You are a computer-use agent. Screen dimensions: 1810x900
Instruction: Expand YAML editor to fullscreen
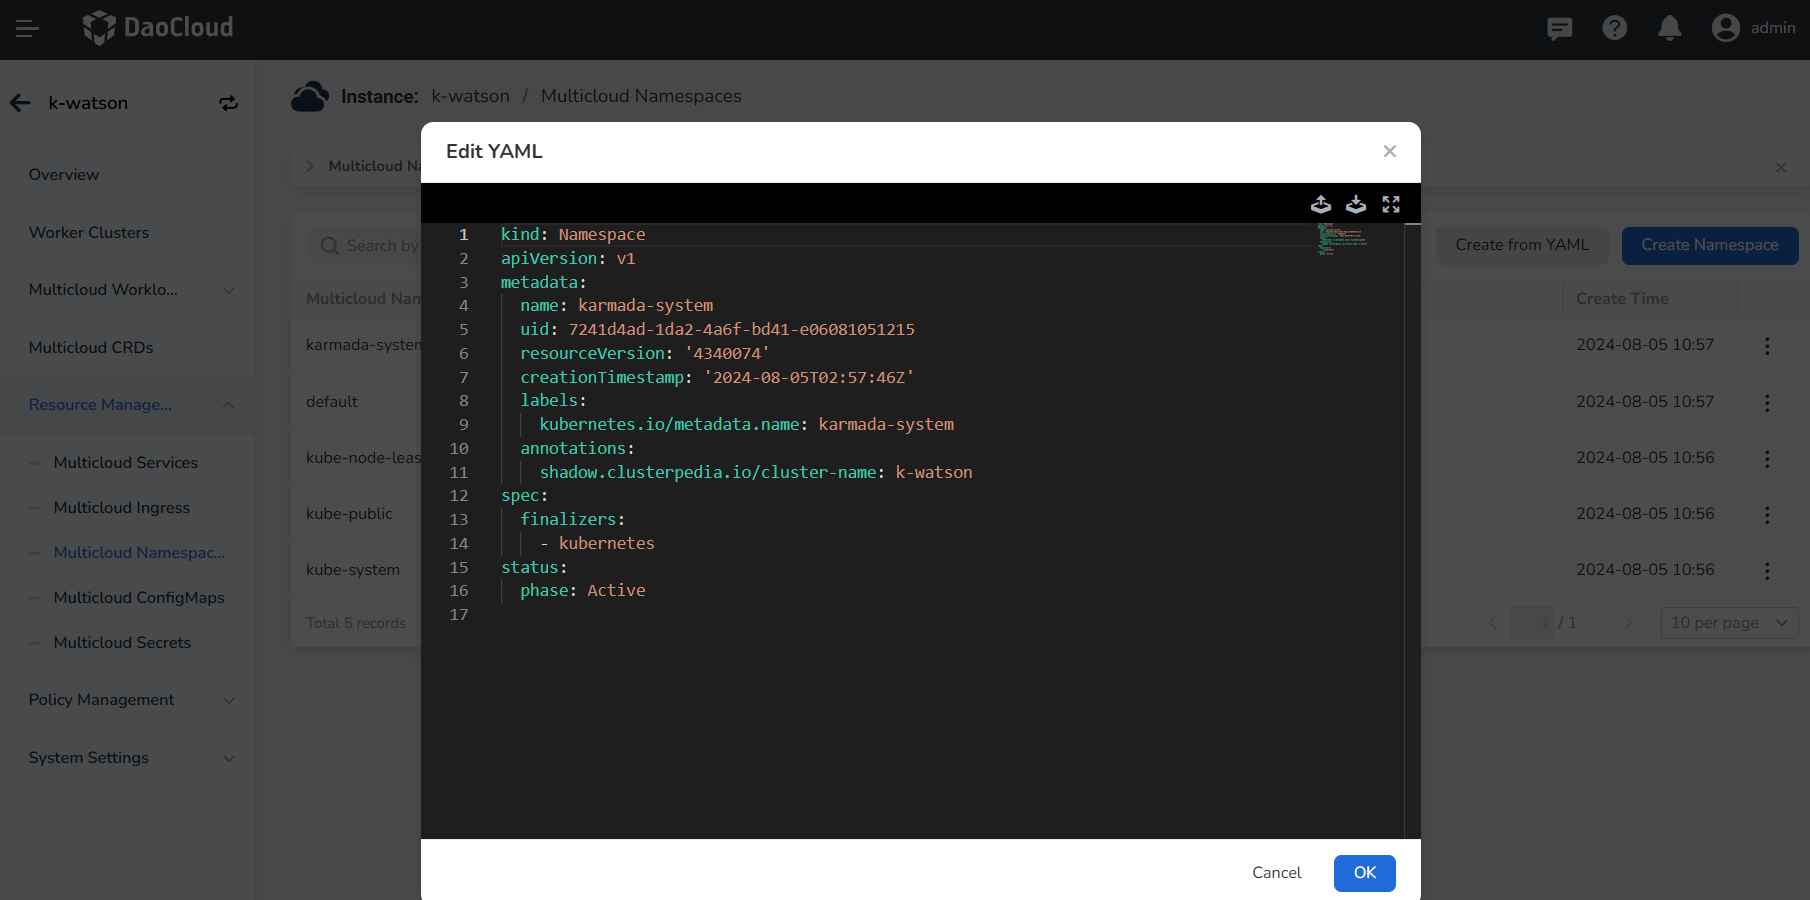coord(1391,204)
